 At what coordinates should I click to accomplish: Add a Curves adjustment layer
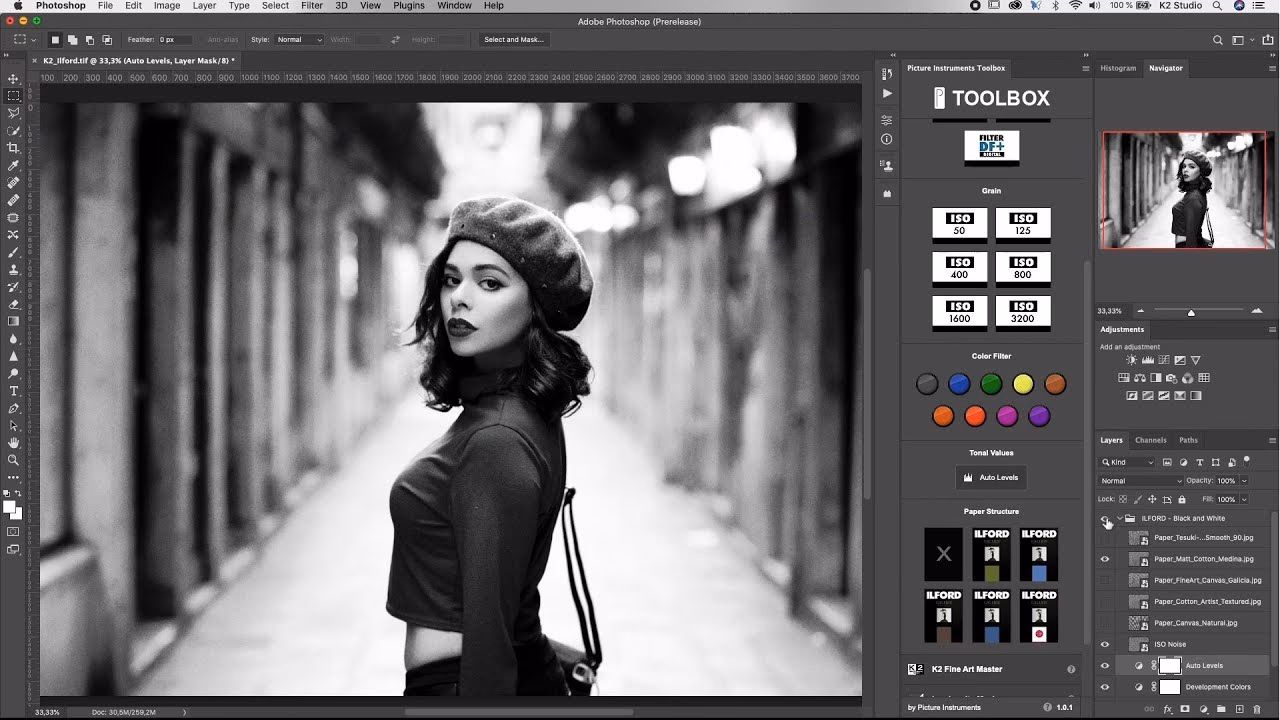tap(1164, 360)
